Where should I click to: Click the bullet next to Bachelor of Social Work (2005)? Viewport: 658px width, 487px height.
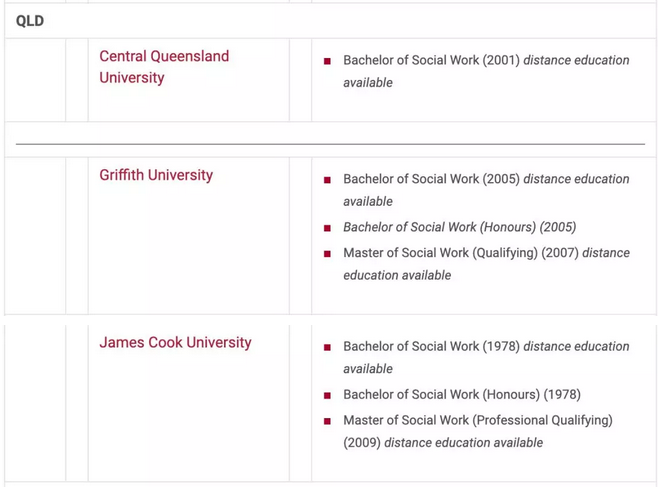click(327, 180)
